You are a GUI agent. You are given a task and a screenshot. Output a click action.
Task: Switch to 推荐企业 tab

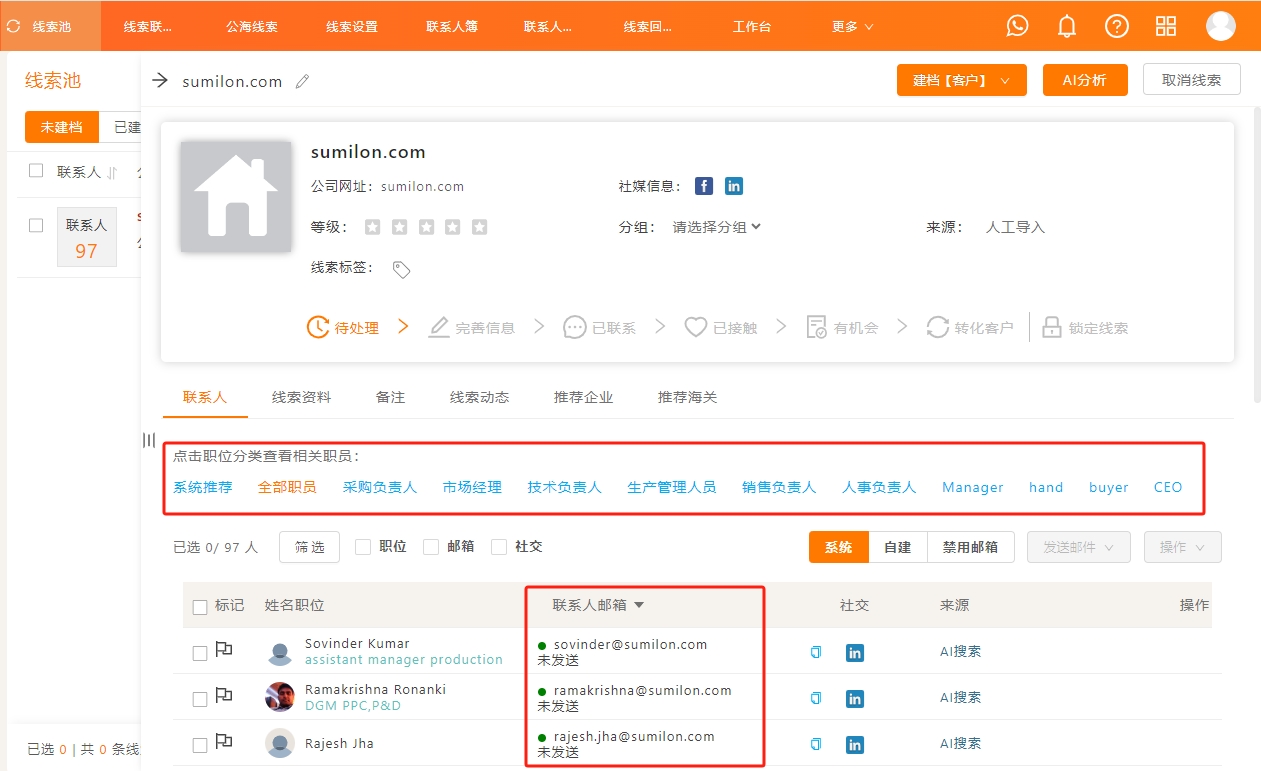pos(583,397)
